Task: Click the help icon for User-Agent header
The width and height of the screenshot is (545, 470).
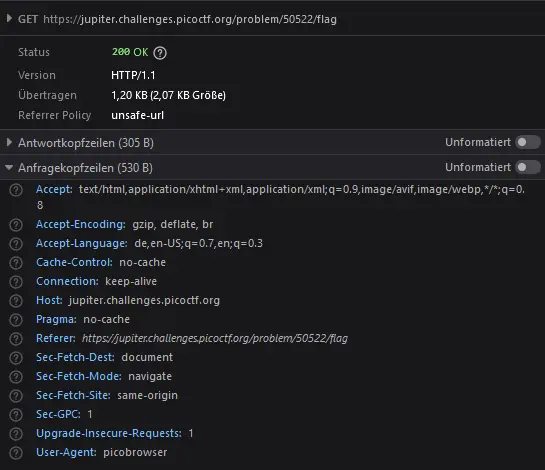Action: tap(16, 453)
